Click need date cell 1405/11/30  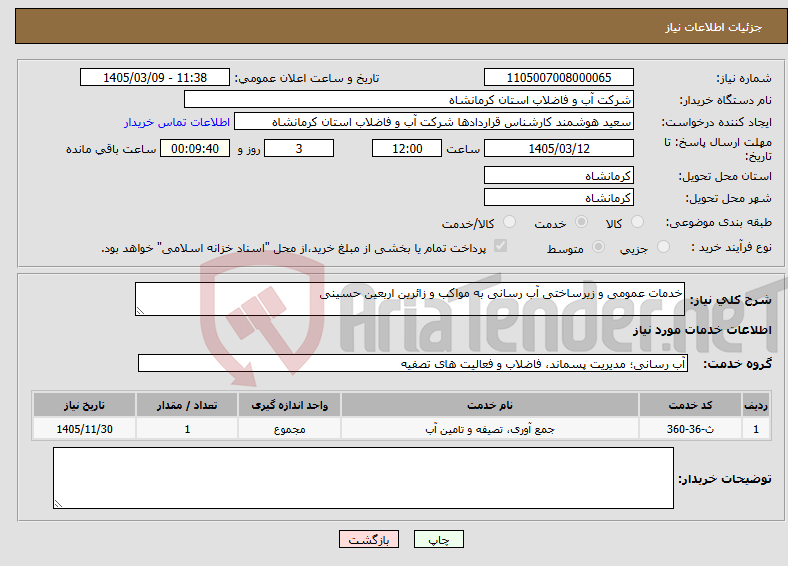click(84, 429)
